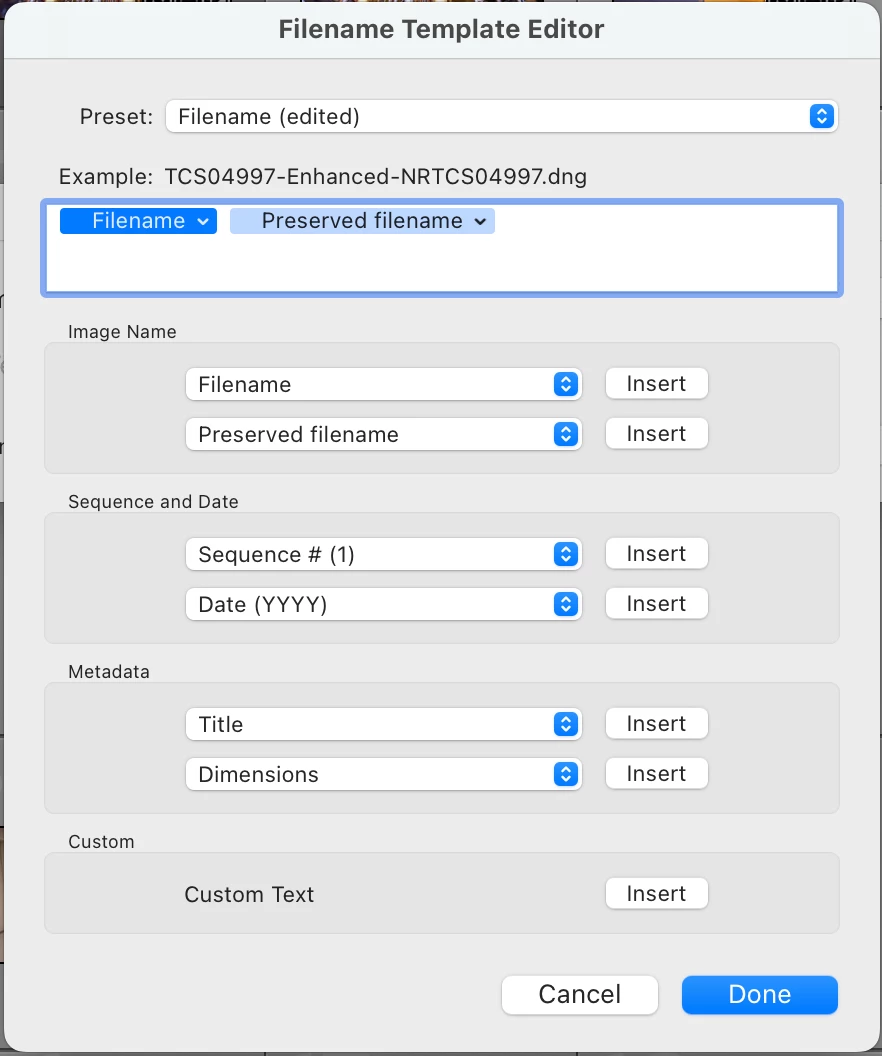Click Cancel to discard template changes
The image size is (882, 1056).
pos(580,994)
